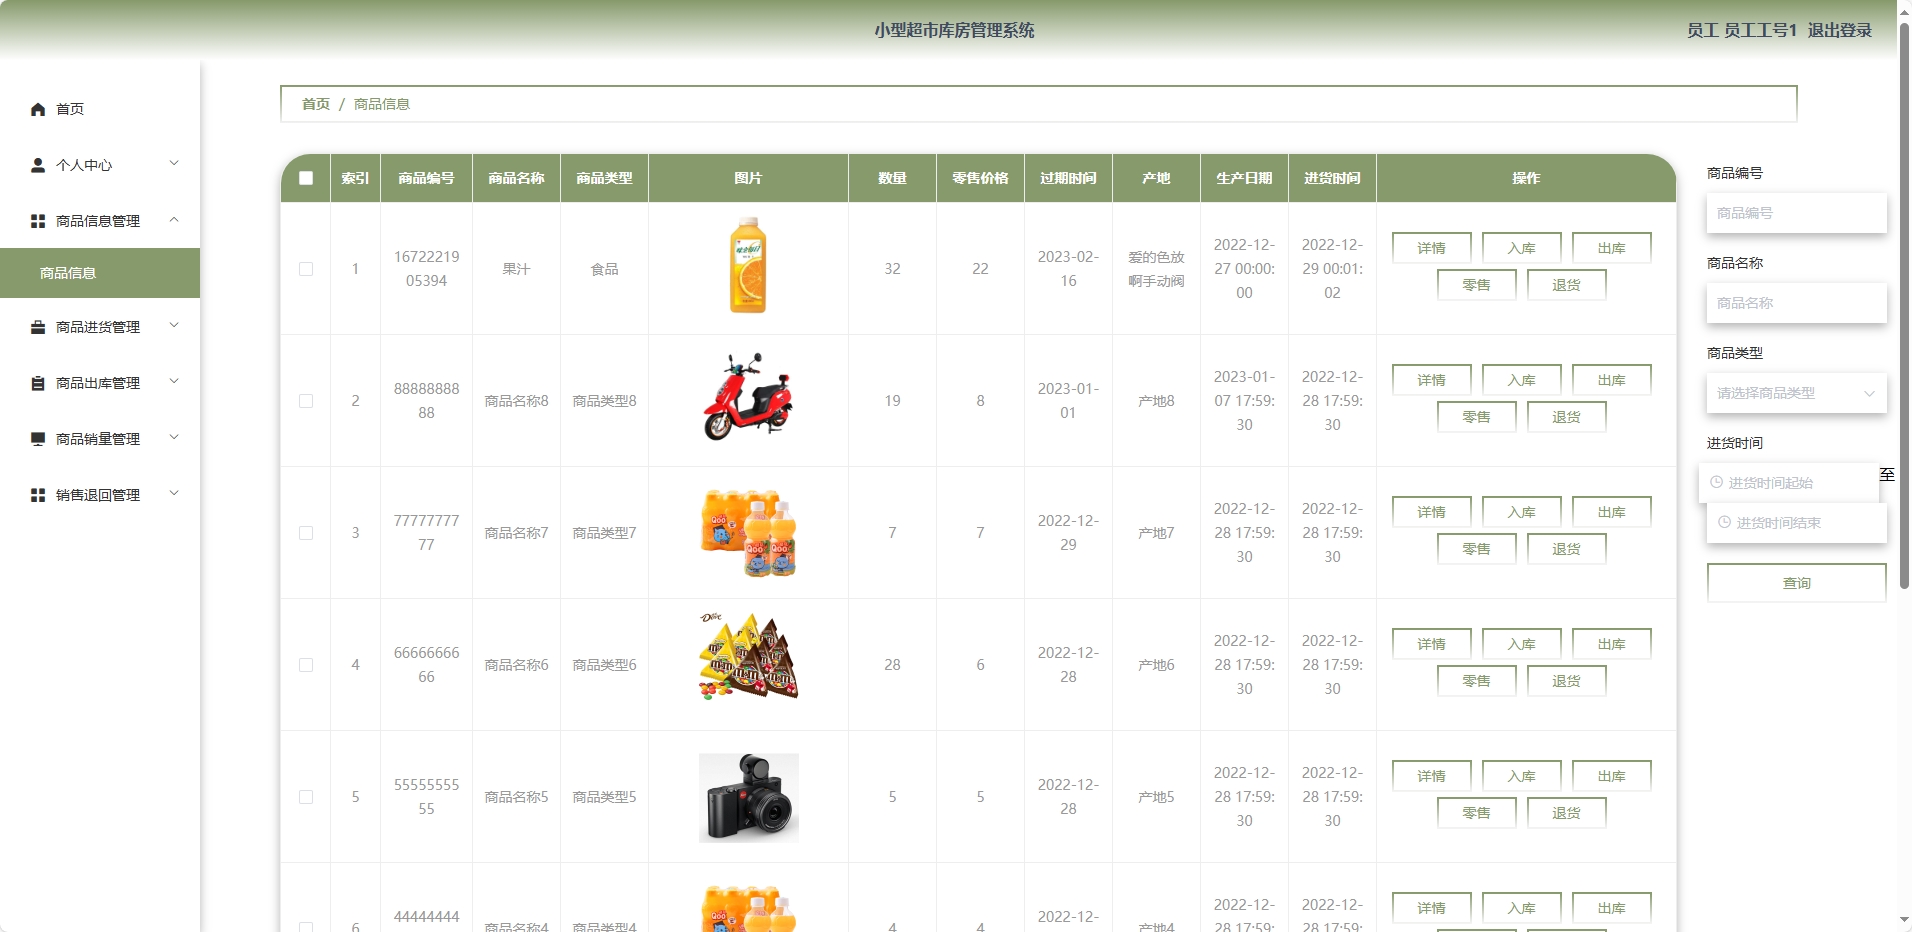
Task: Click 退出登录 to log out
Action: (x=1839, y=31)
